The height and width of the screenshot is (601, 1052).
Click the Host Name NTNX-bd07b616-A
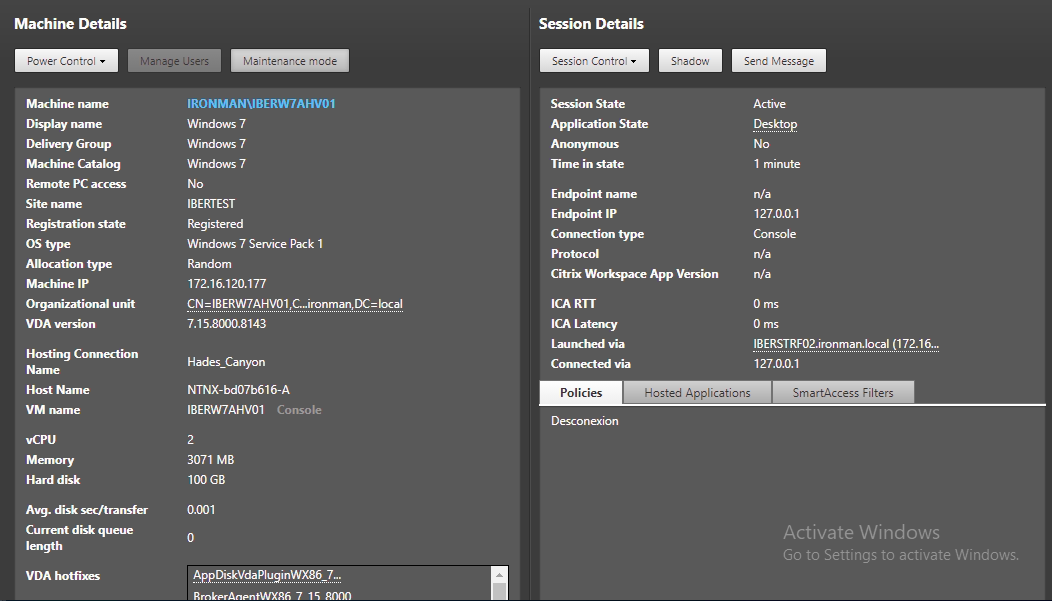tap(238, 390)
